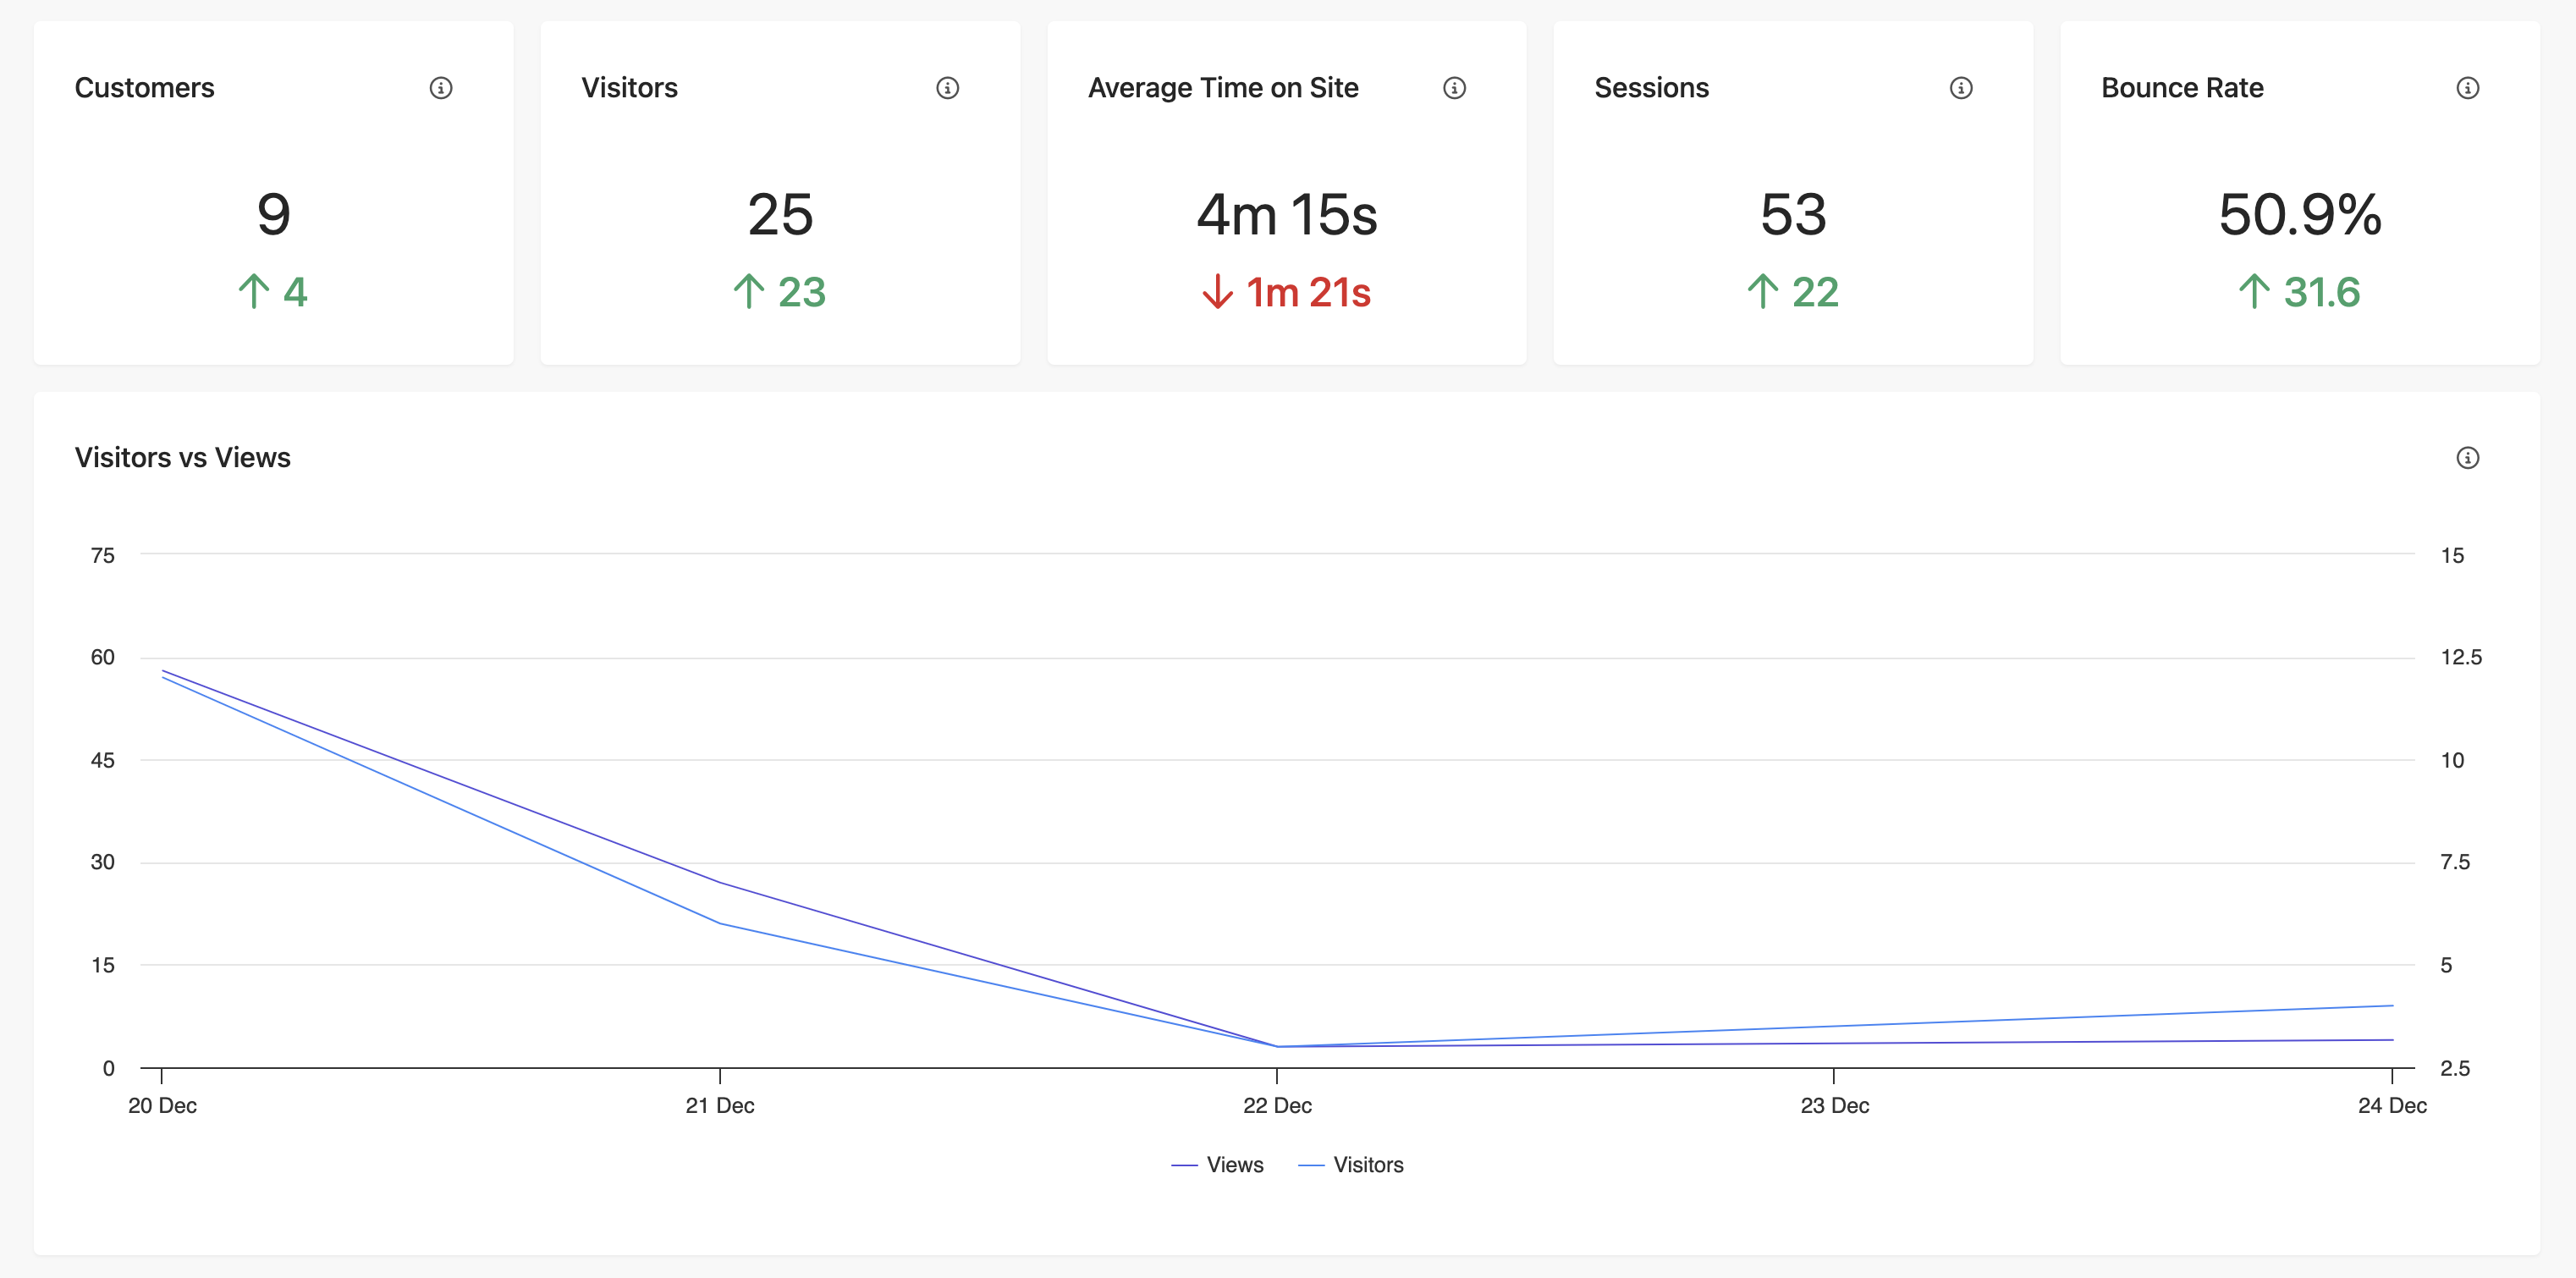The width and height of the screenshot is (2576, 1278).
Task: Click the Views line point at 21 Dec
Action: click(x=720, y=882)
